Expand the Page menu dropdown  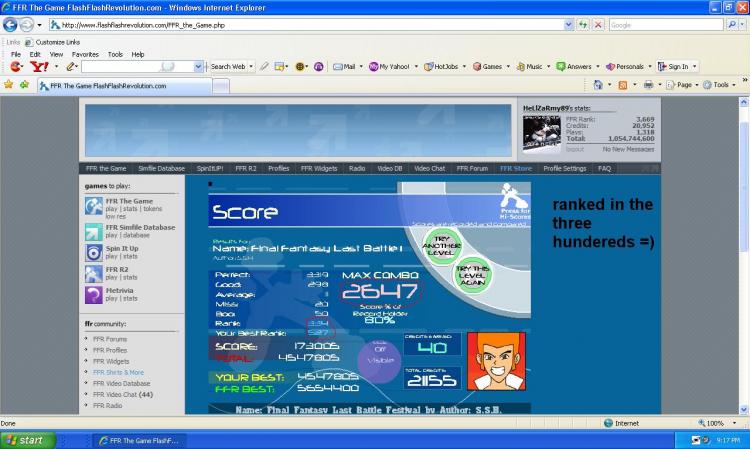pos(697,85)
